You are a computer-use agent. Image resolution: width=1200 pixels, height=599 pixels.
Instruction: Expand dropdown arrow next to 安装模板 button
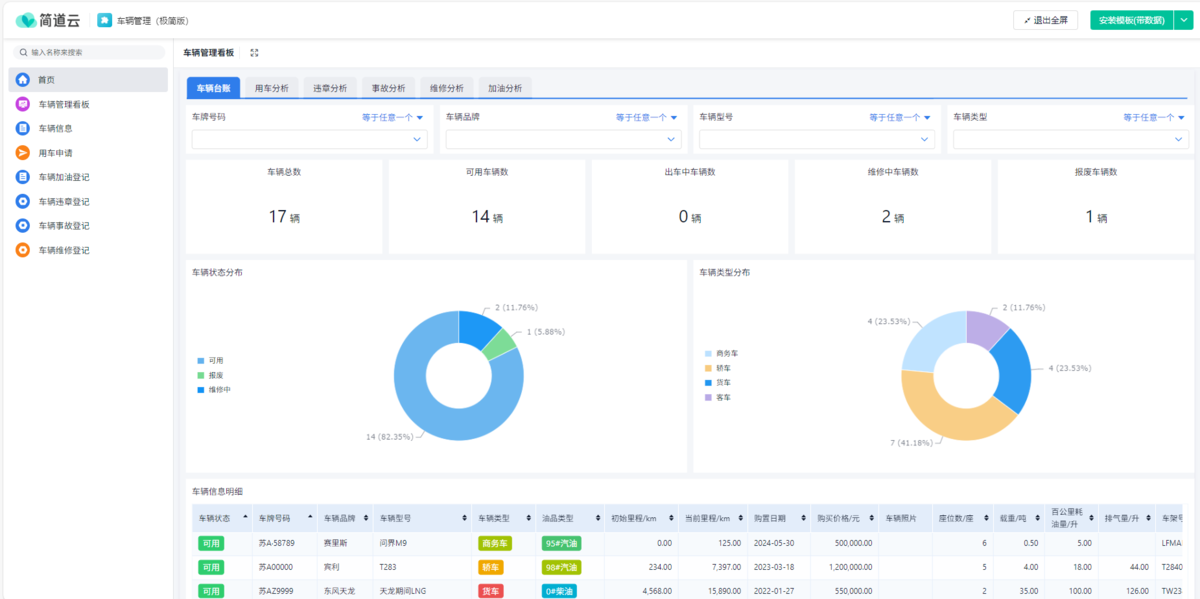pos(1182,20)
